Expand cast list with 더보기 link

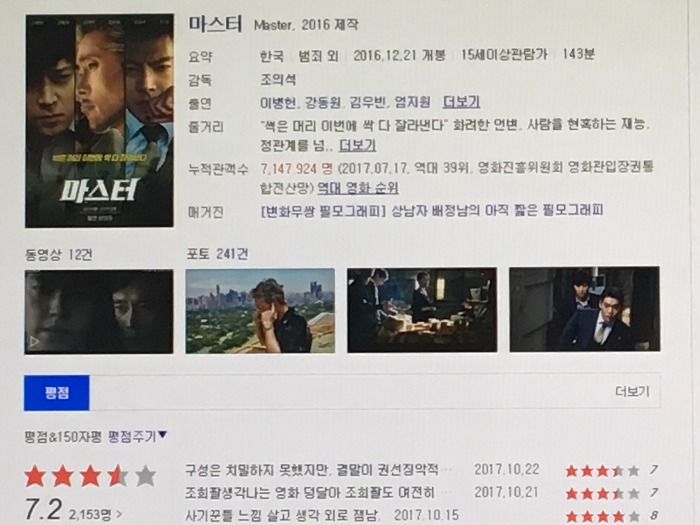point(461,102)
